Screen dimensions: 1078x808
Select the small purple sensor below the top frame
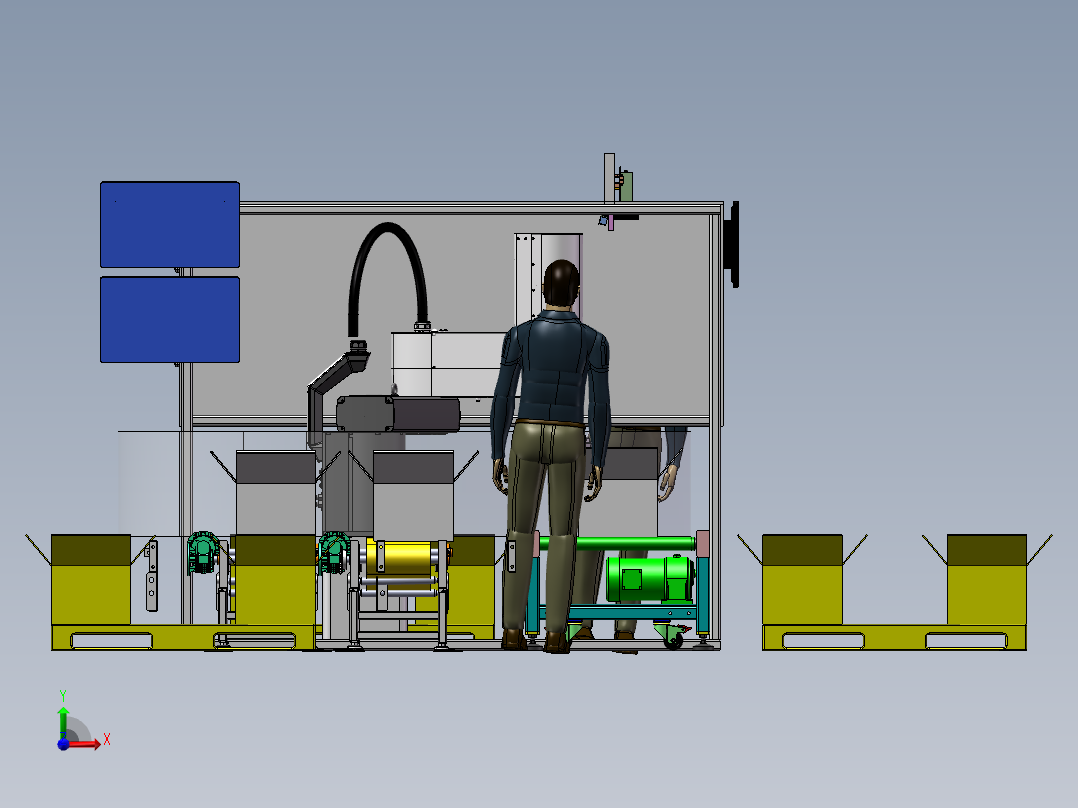tap(610, 222)
